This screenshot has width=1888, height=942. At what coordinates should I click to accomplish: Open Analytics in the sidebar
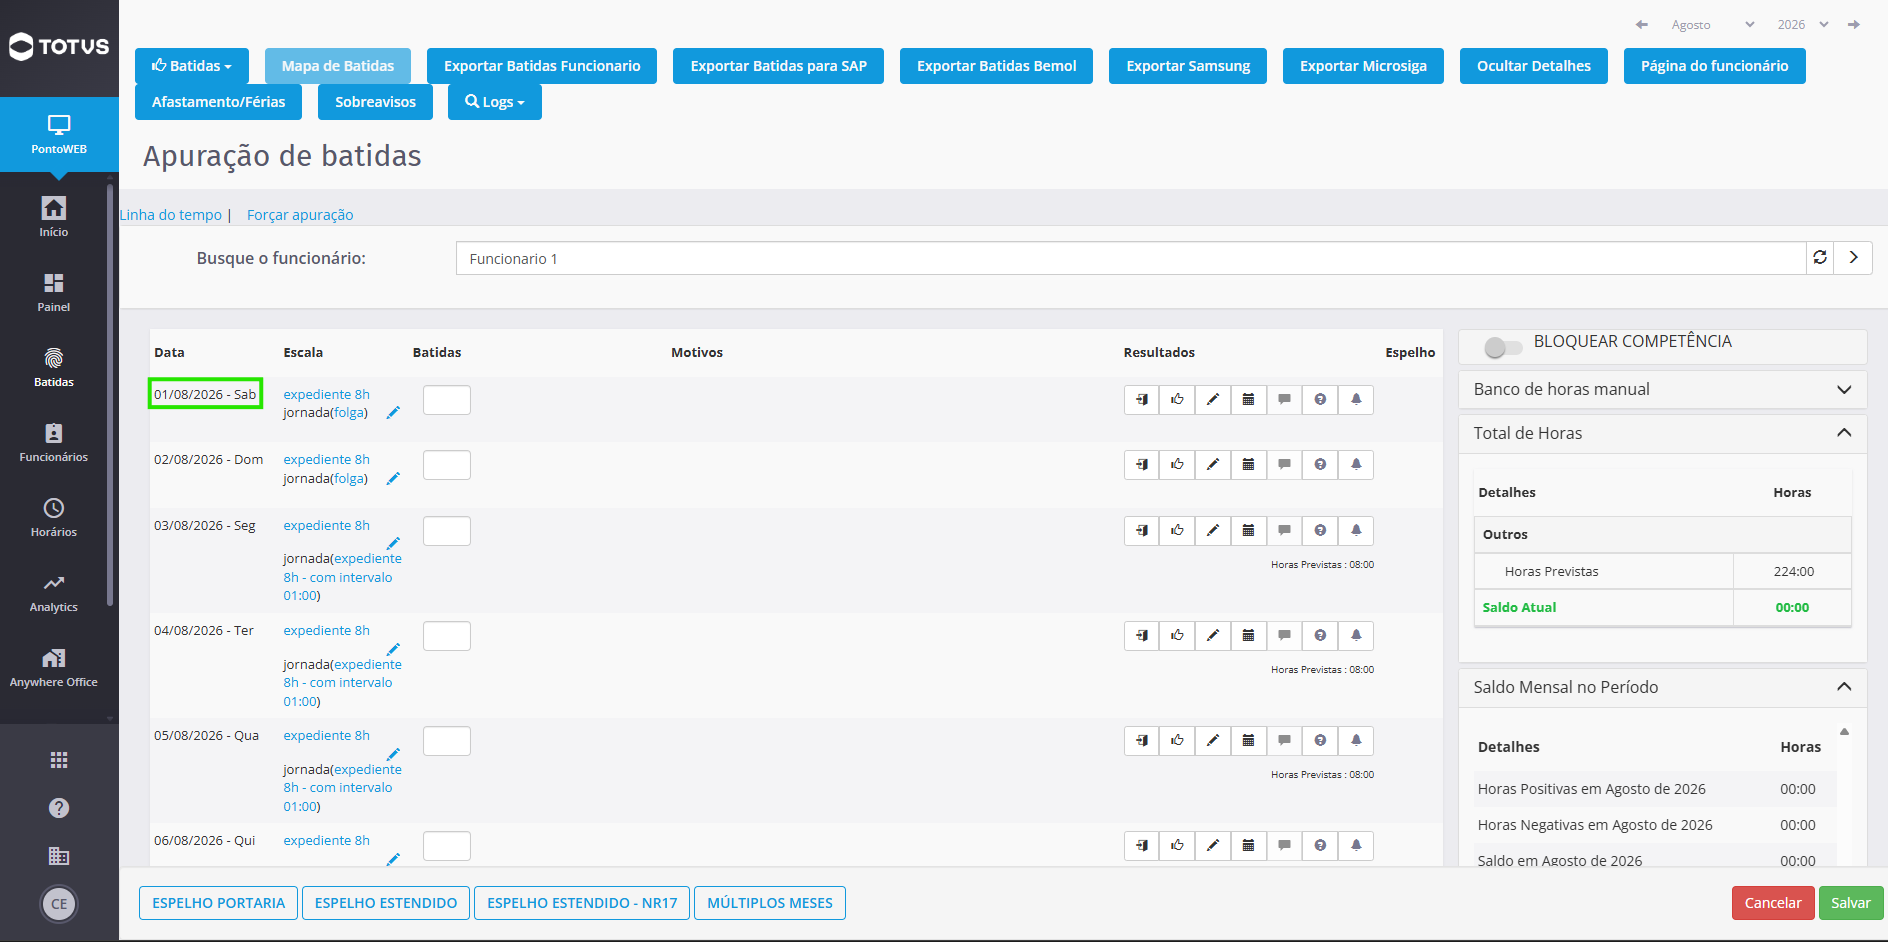tap(54, 593)
